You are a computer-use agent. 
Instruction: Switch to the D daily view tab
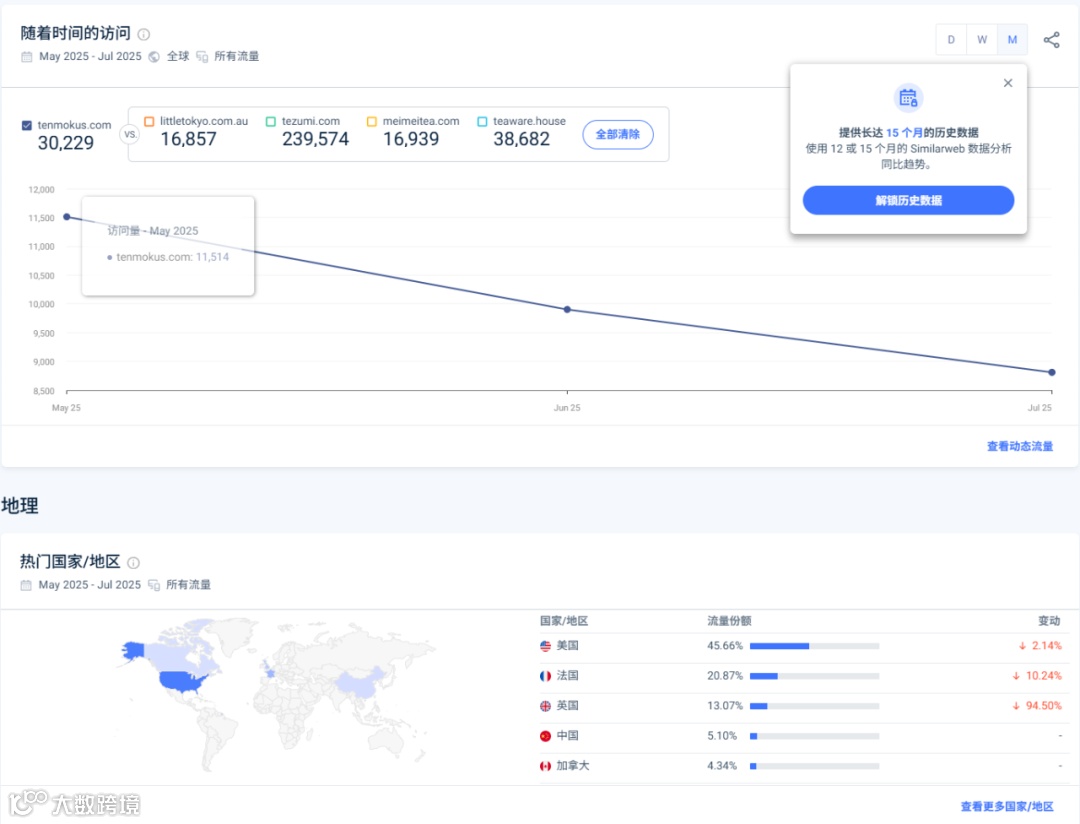coord(951,40)
